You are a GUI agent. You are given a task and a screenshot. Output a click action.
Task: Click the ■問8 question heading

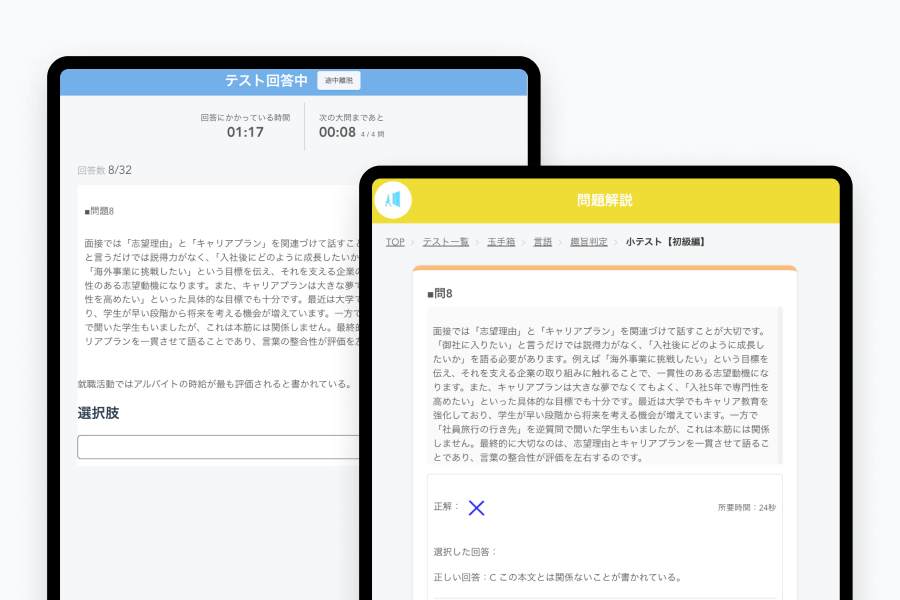(440, 293)
